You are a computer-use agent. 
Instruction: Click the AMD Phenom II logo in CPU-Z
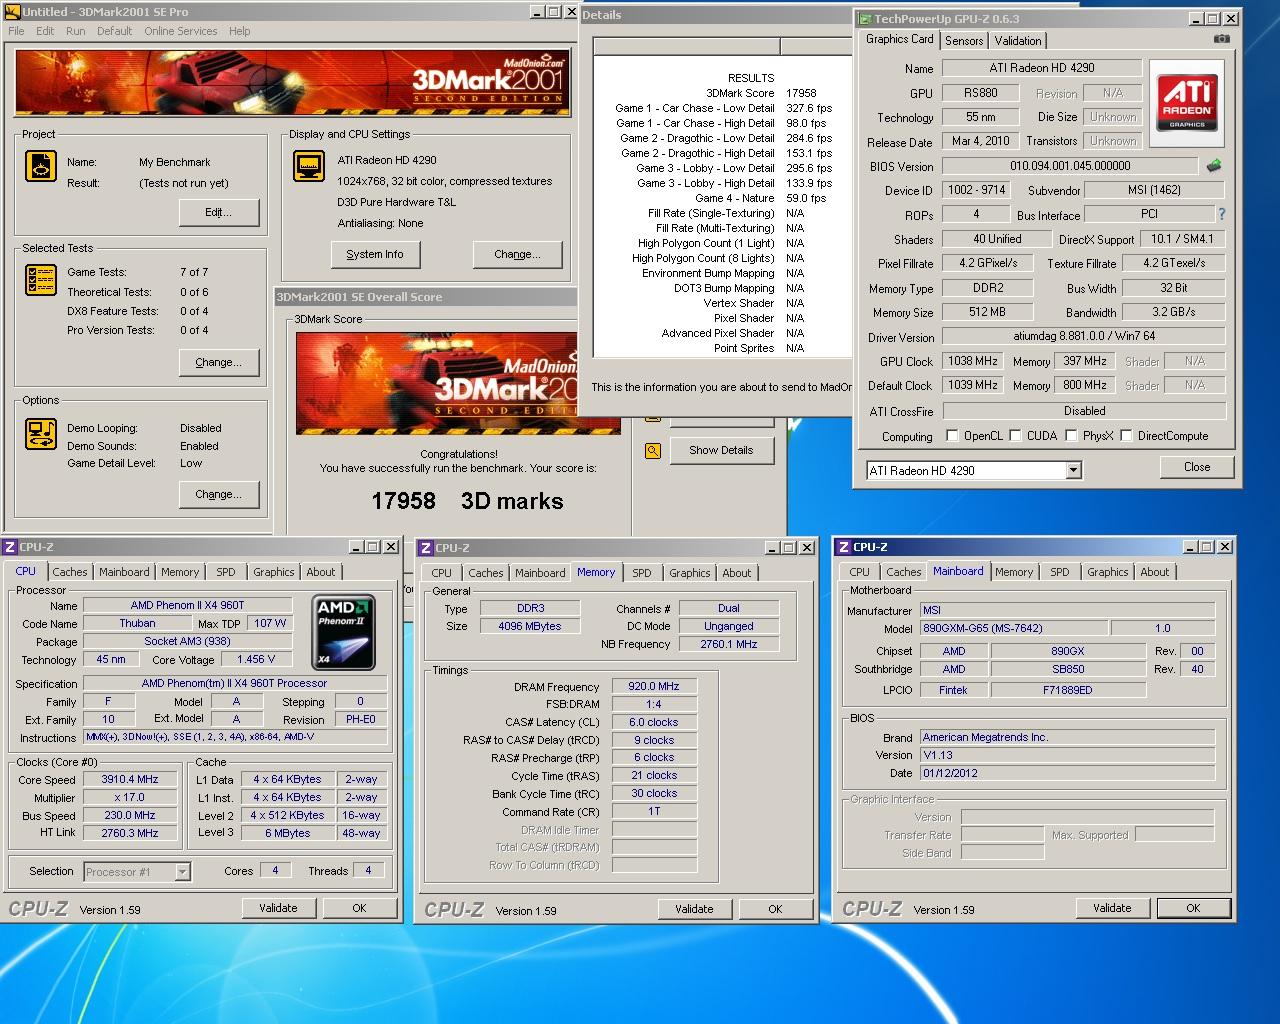coord(344,633)
